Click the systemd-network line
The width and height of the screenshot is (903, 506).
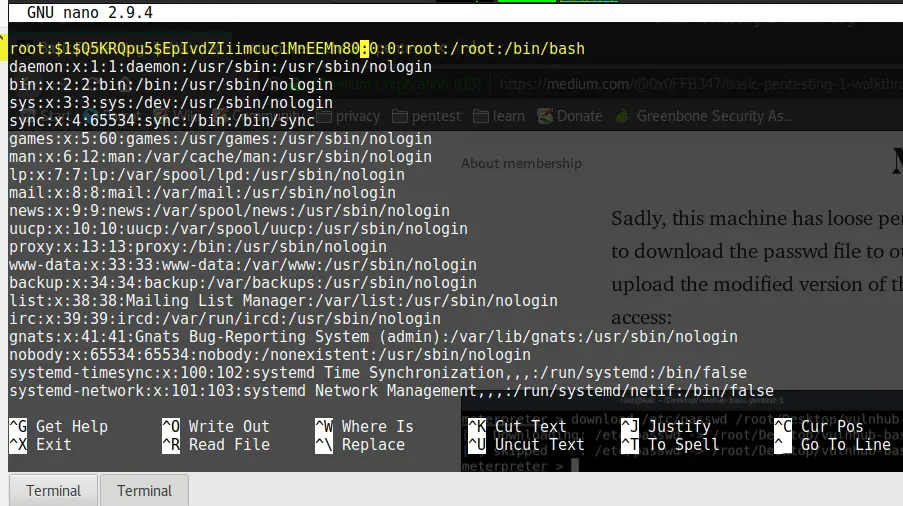[392, 390]
